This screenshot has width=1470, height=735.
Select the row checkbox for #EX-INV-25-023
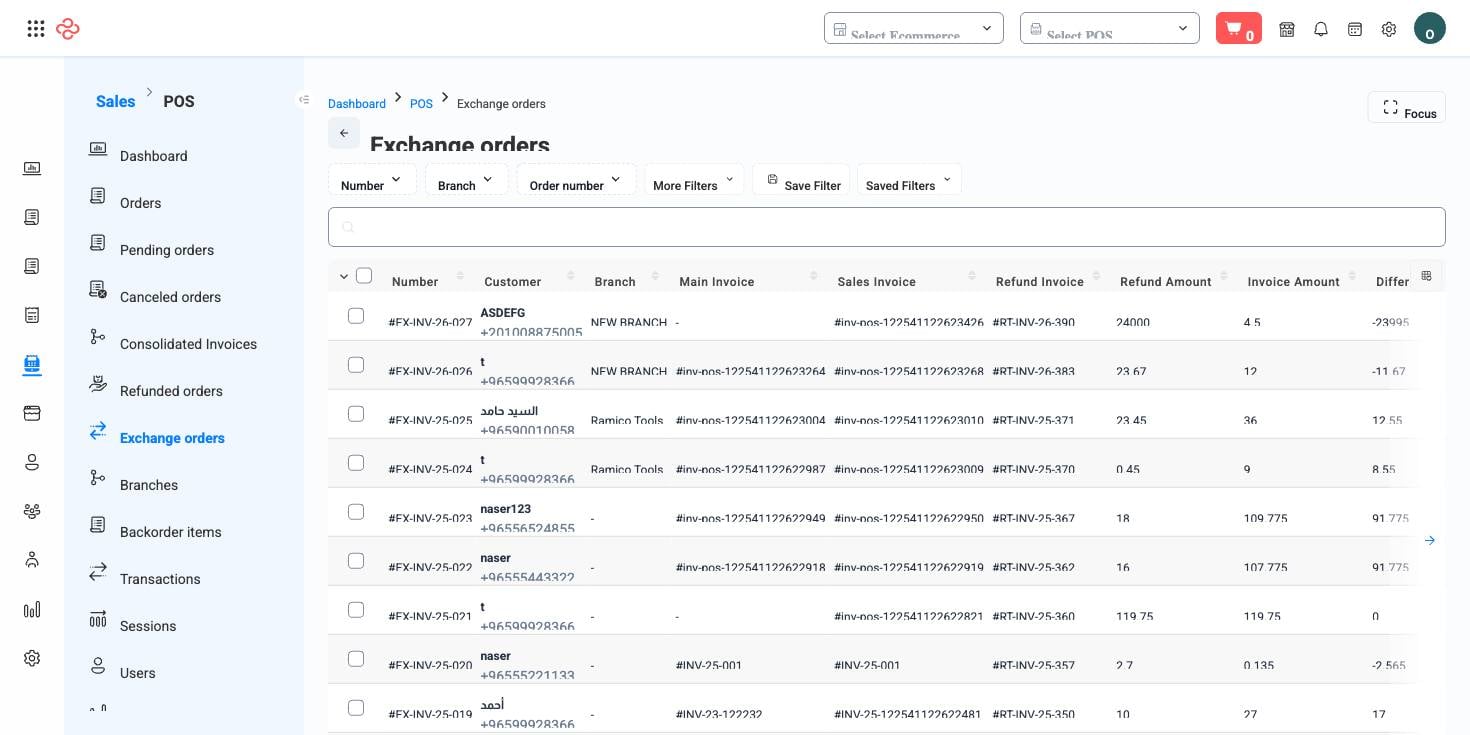pos(356,512)
